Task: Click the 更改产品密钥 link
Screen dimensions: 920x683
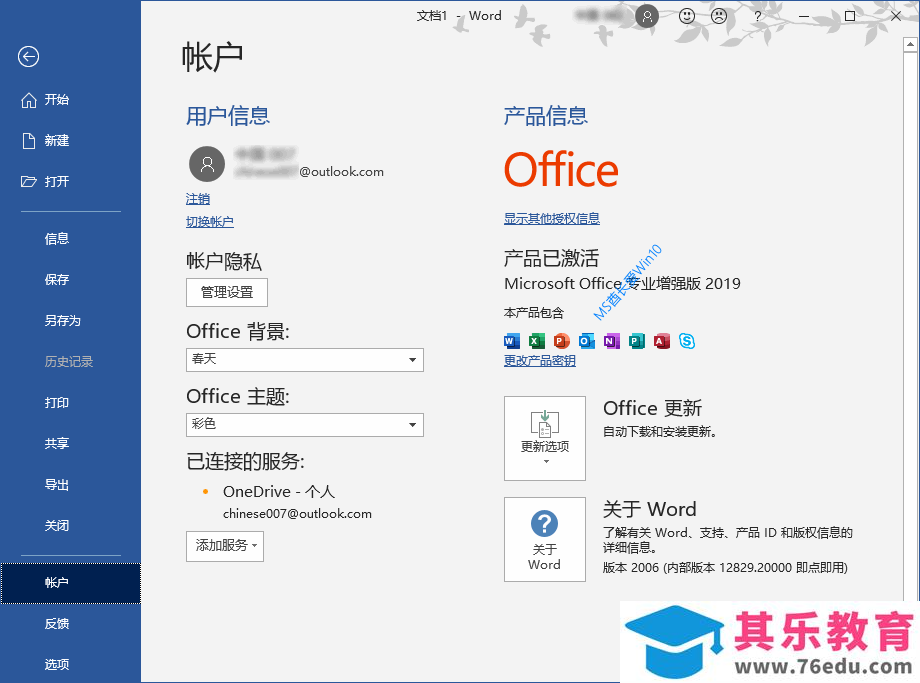Action: tap(540, 361)
